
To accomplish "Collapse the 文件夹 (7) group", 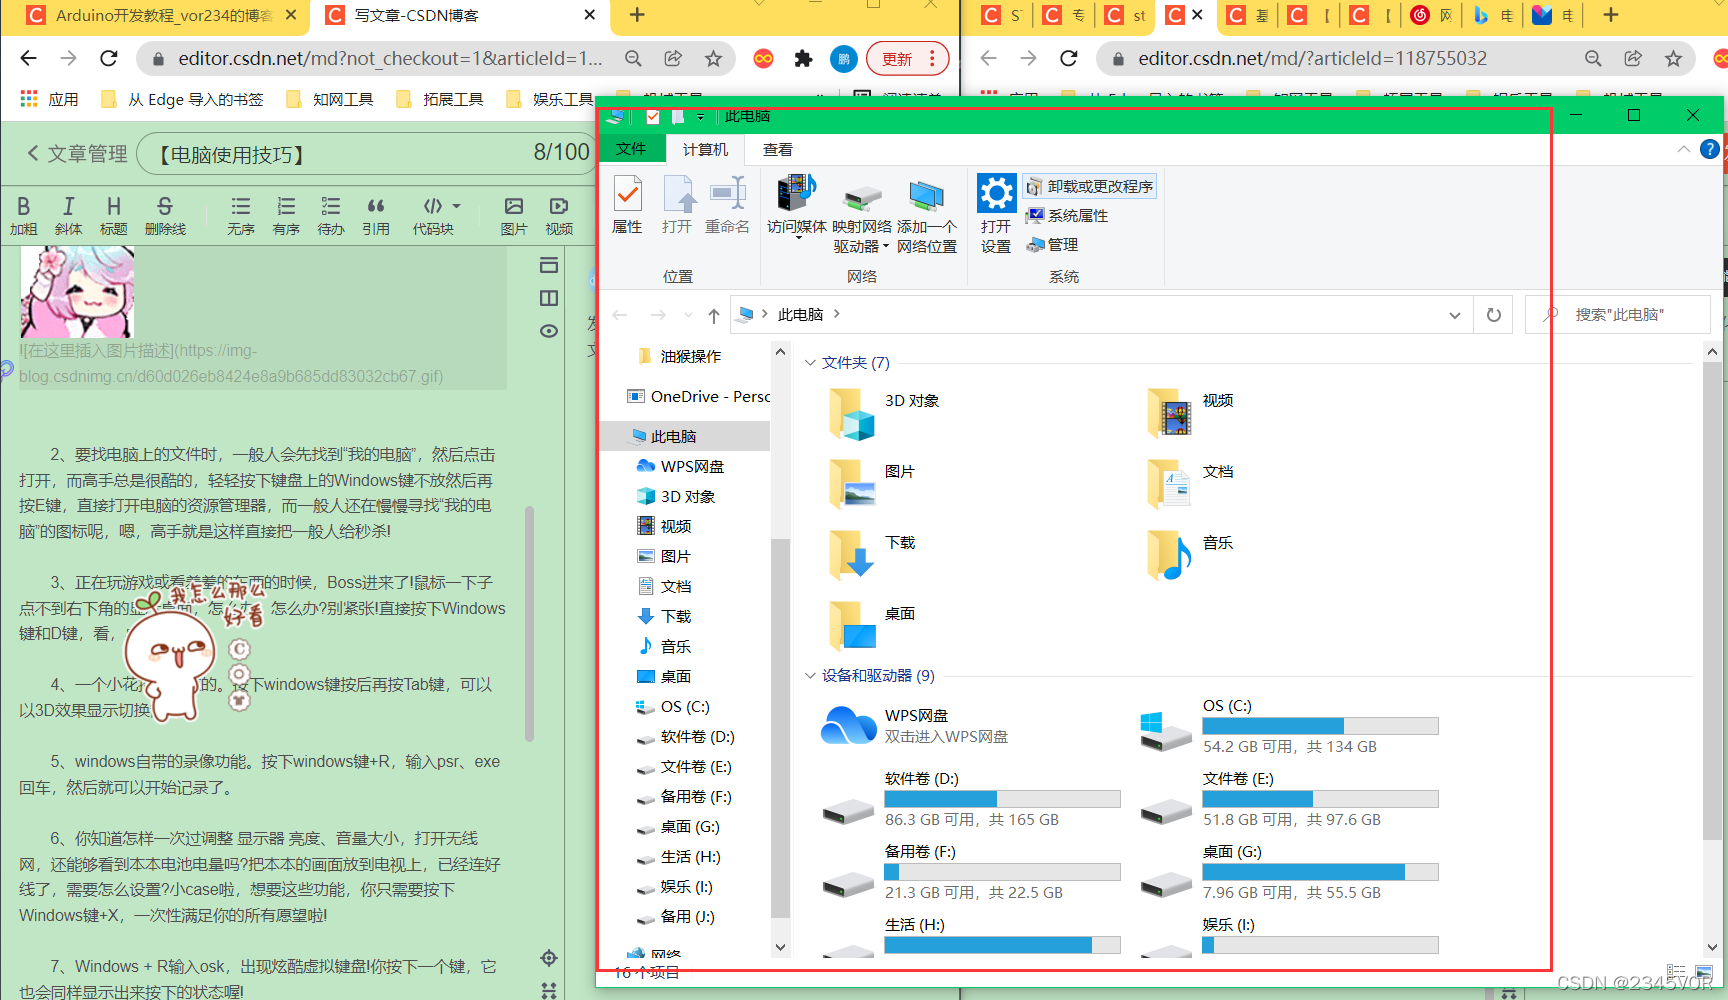I will pyautogui.click(x=810, y=362).
